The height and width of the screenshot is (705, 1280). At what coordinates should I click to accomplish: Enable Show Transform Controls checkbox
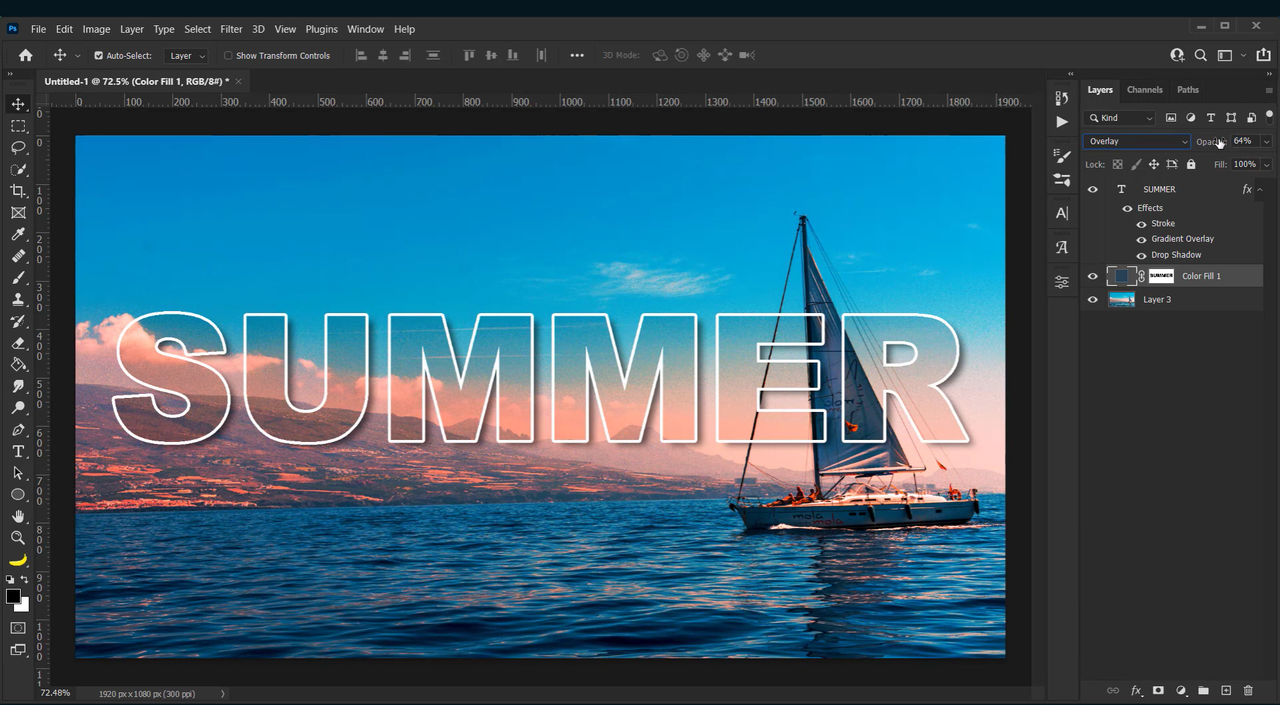[x=228, y=56]
